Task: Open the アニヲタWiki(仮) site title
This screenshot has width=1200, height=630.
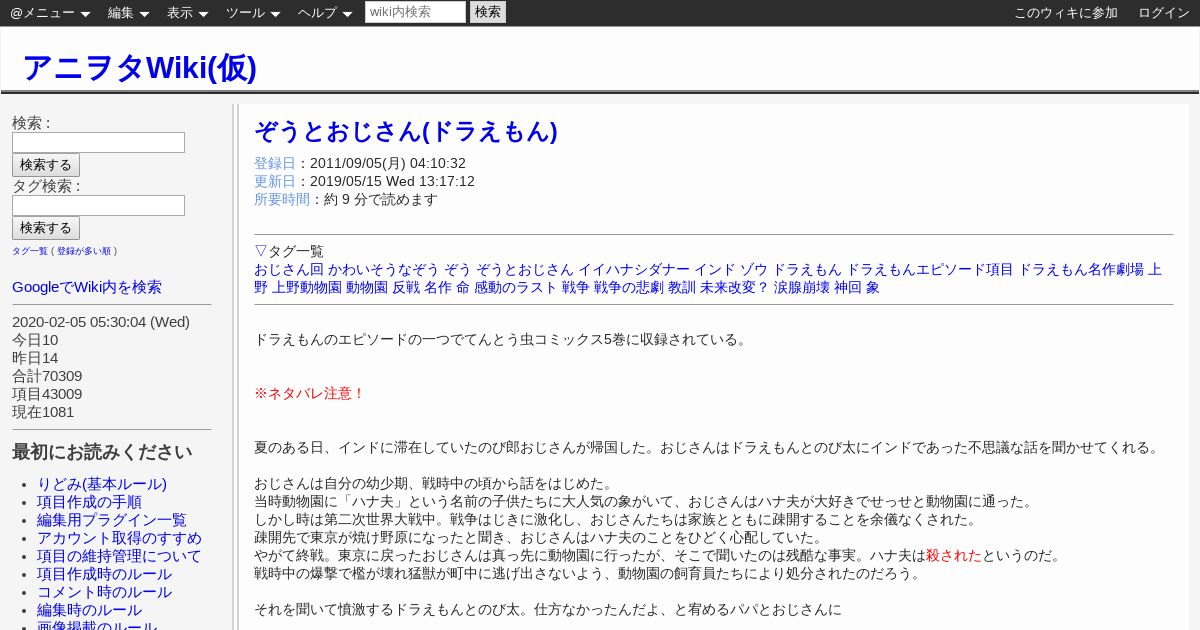Action: pos(139,67)
